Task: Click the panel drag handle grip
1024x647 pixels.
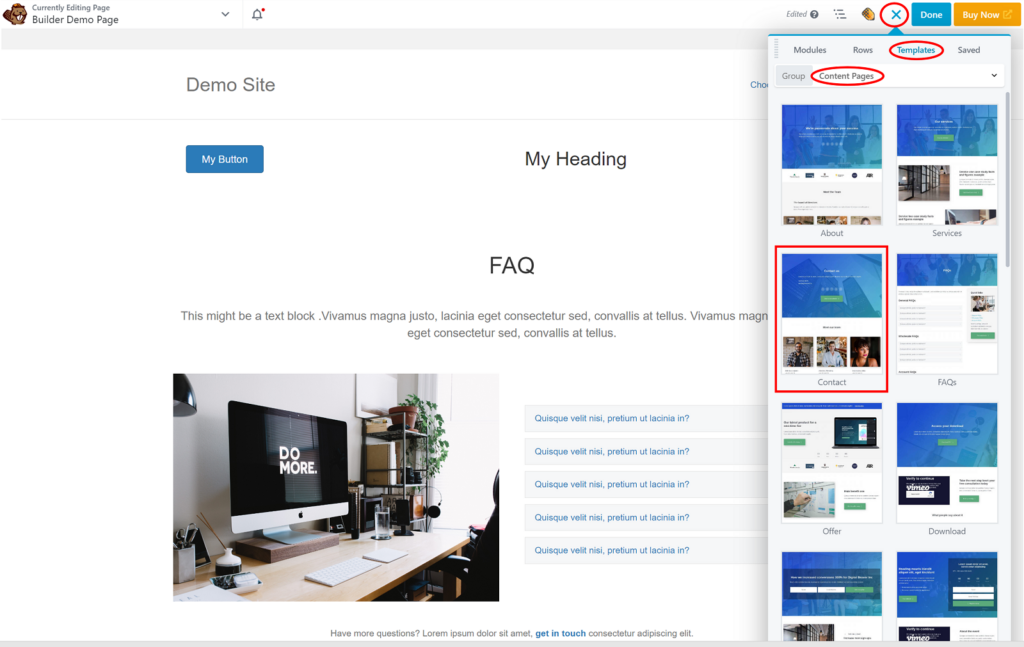Action: [x=776, y=49]
